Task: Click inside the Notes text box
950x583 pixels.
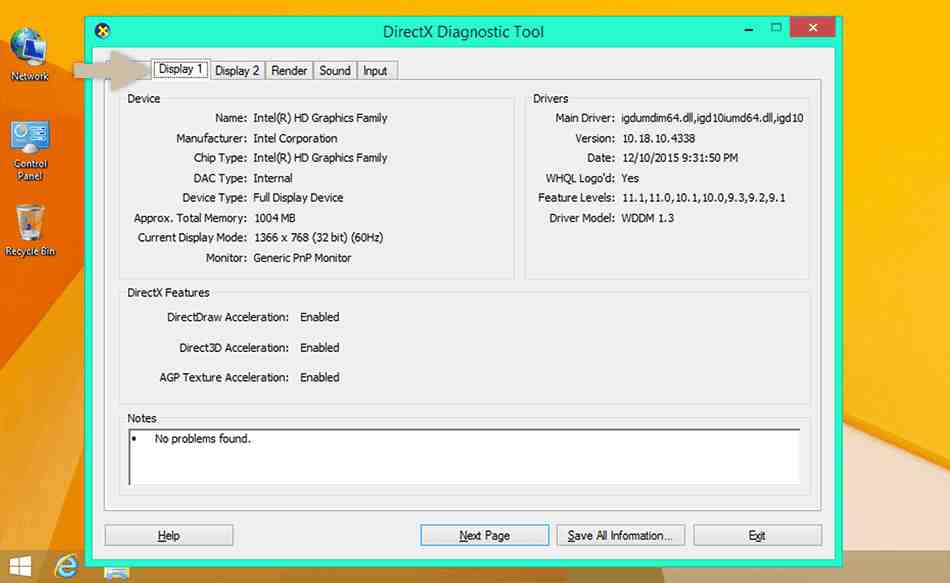Action: tap(465, 456)
